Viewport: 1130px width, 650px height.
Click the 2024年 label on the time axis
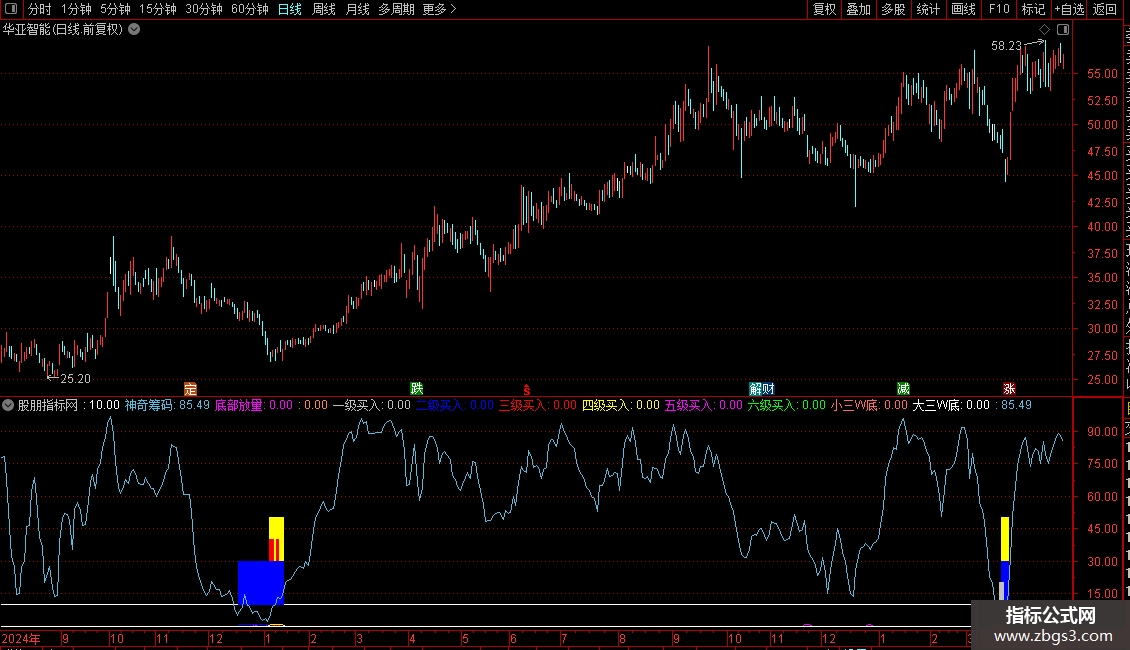21,638
